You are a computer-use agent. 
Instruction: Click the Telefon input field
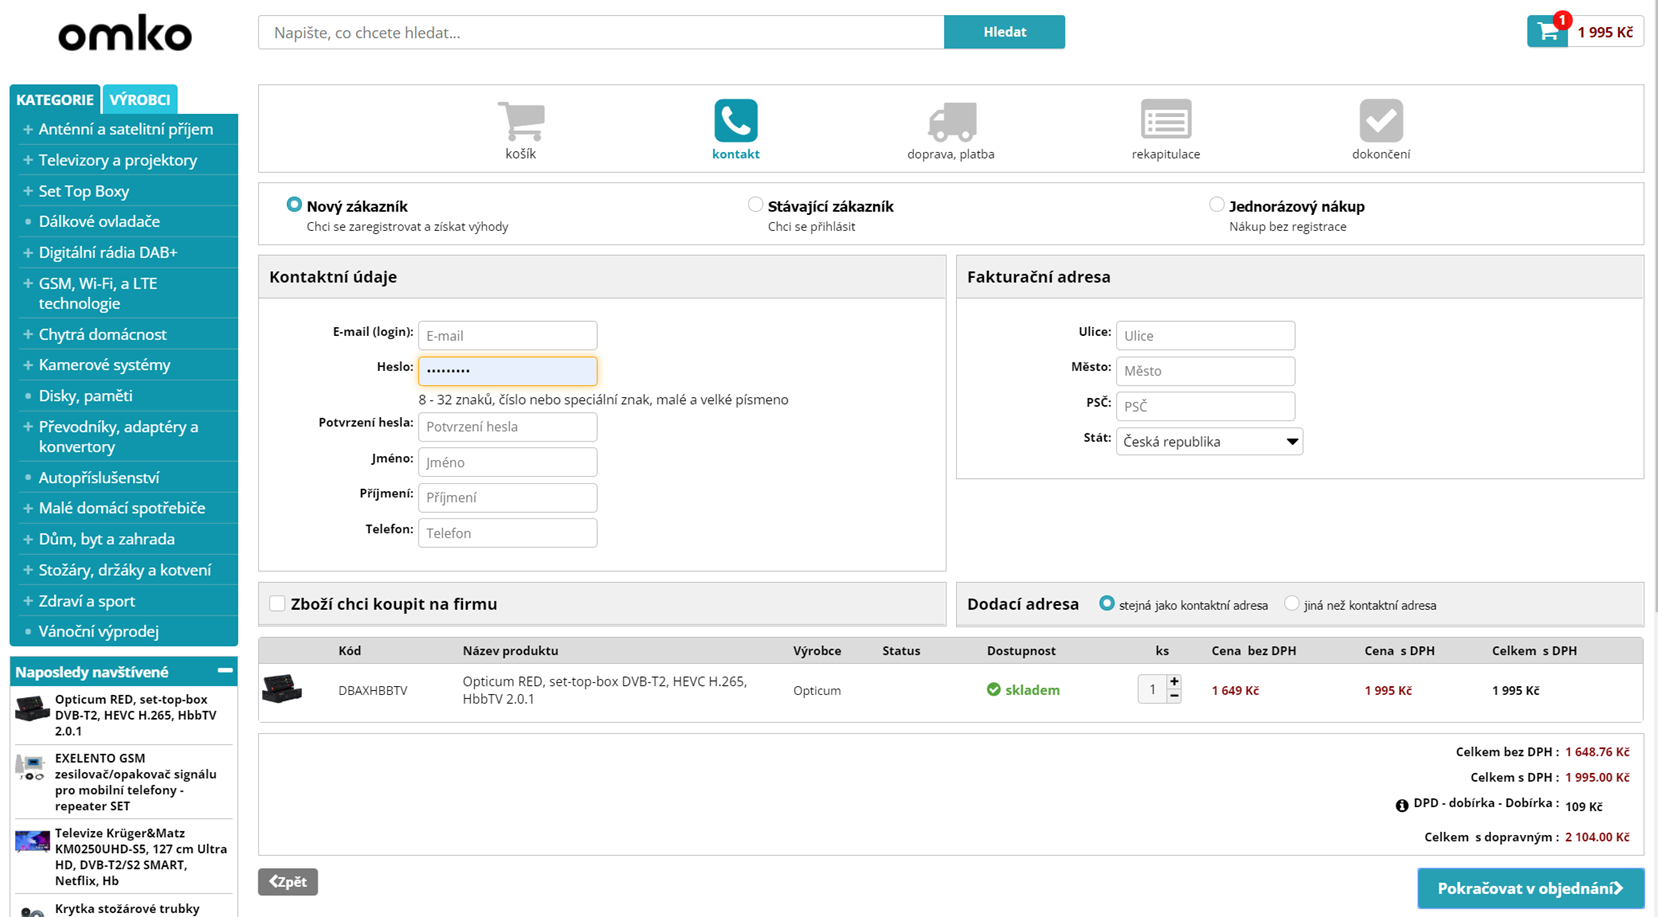(x=508, y=533)
